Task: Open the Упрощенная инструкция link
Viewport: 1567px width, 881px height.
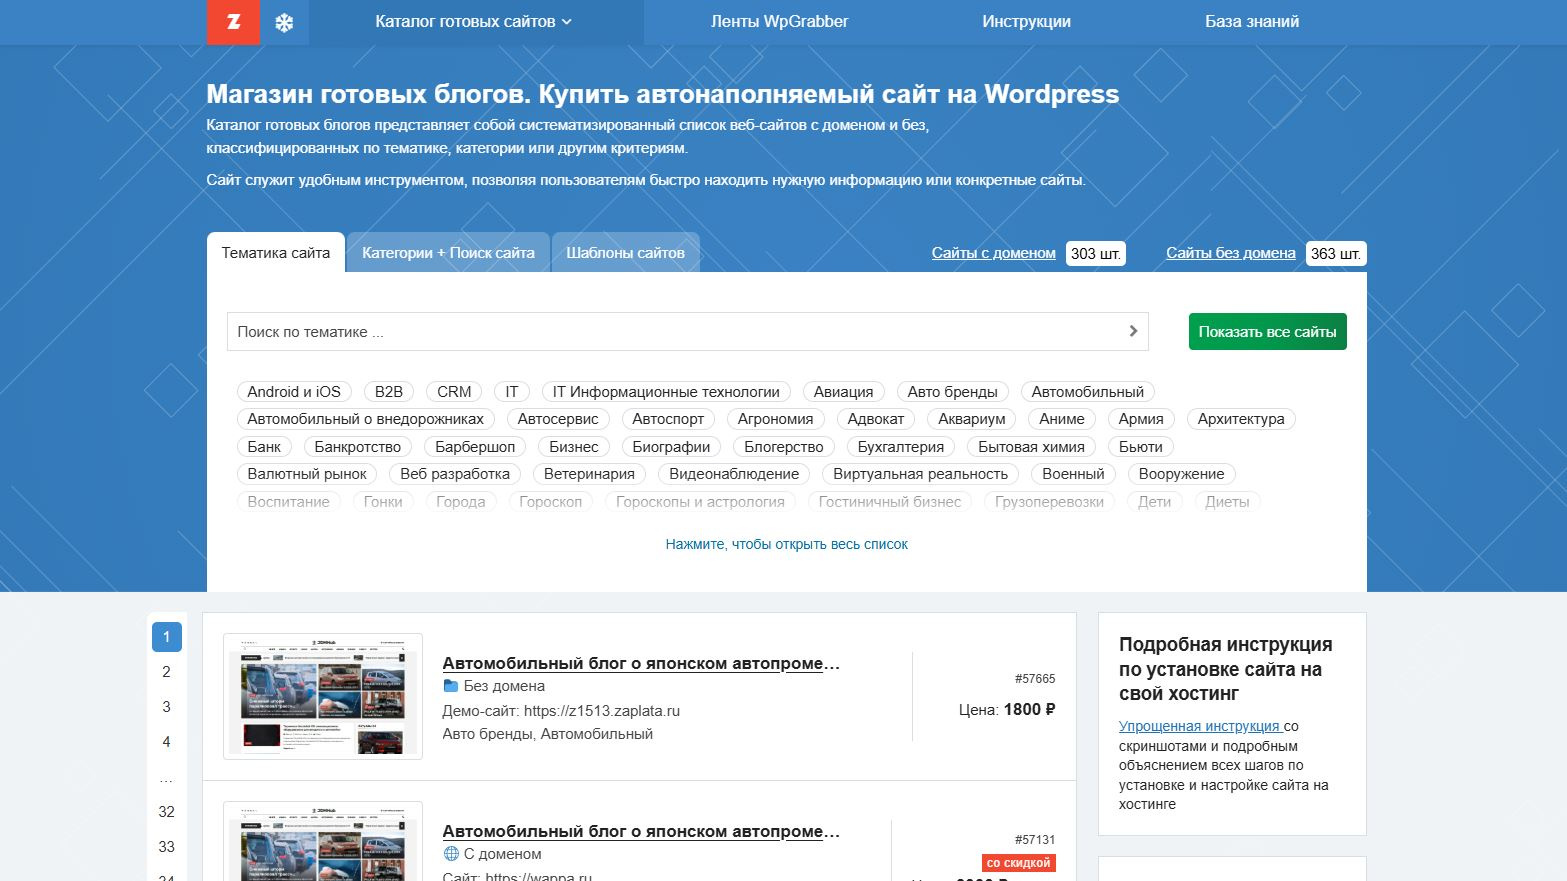Action: click(1199, 726)
